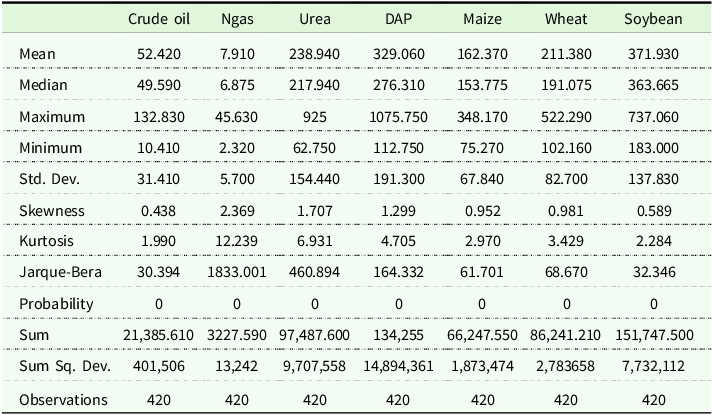
Task: Select the Std. Dev. row label
Action: click(48, 178)
